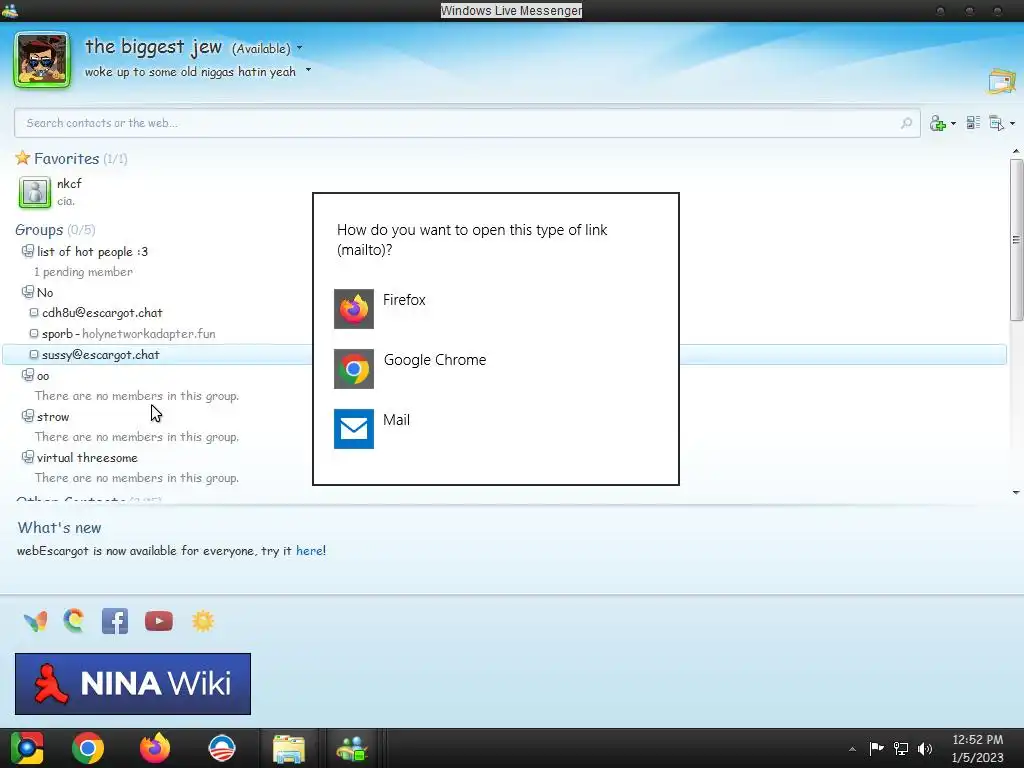This screenshot has width=1024, height=768.
Task: Click the start button on taskbar
Action: coord(27,748)
